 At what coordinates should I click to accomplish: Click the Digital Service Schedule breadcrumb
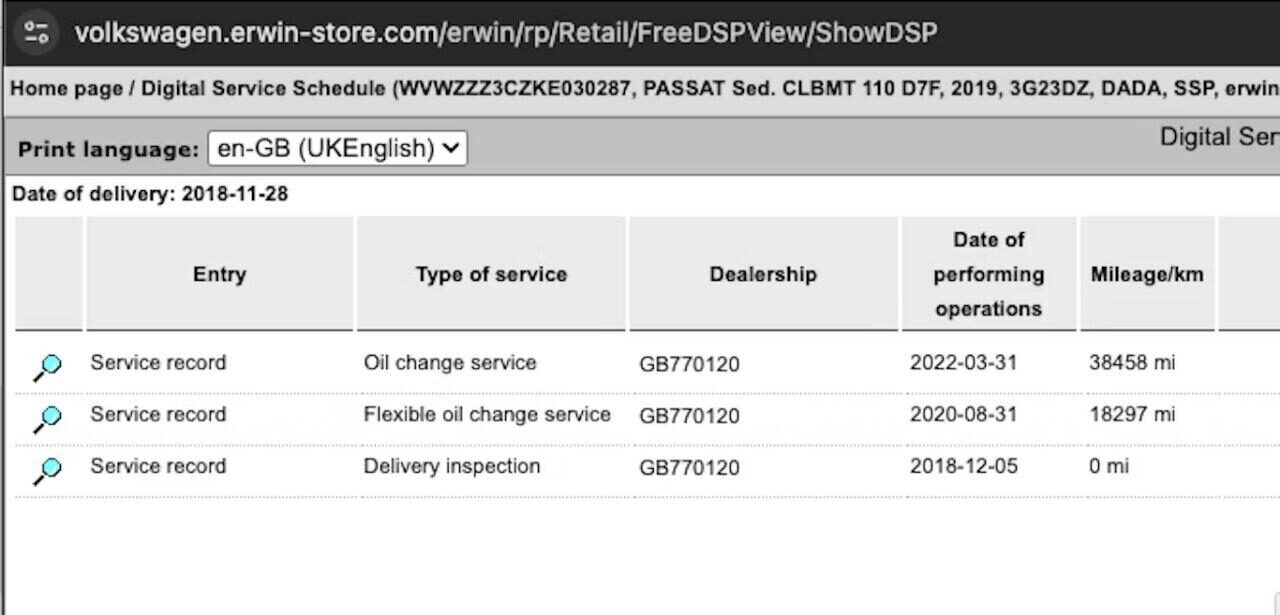point(263,88)
